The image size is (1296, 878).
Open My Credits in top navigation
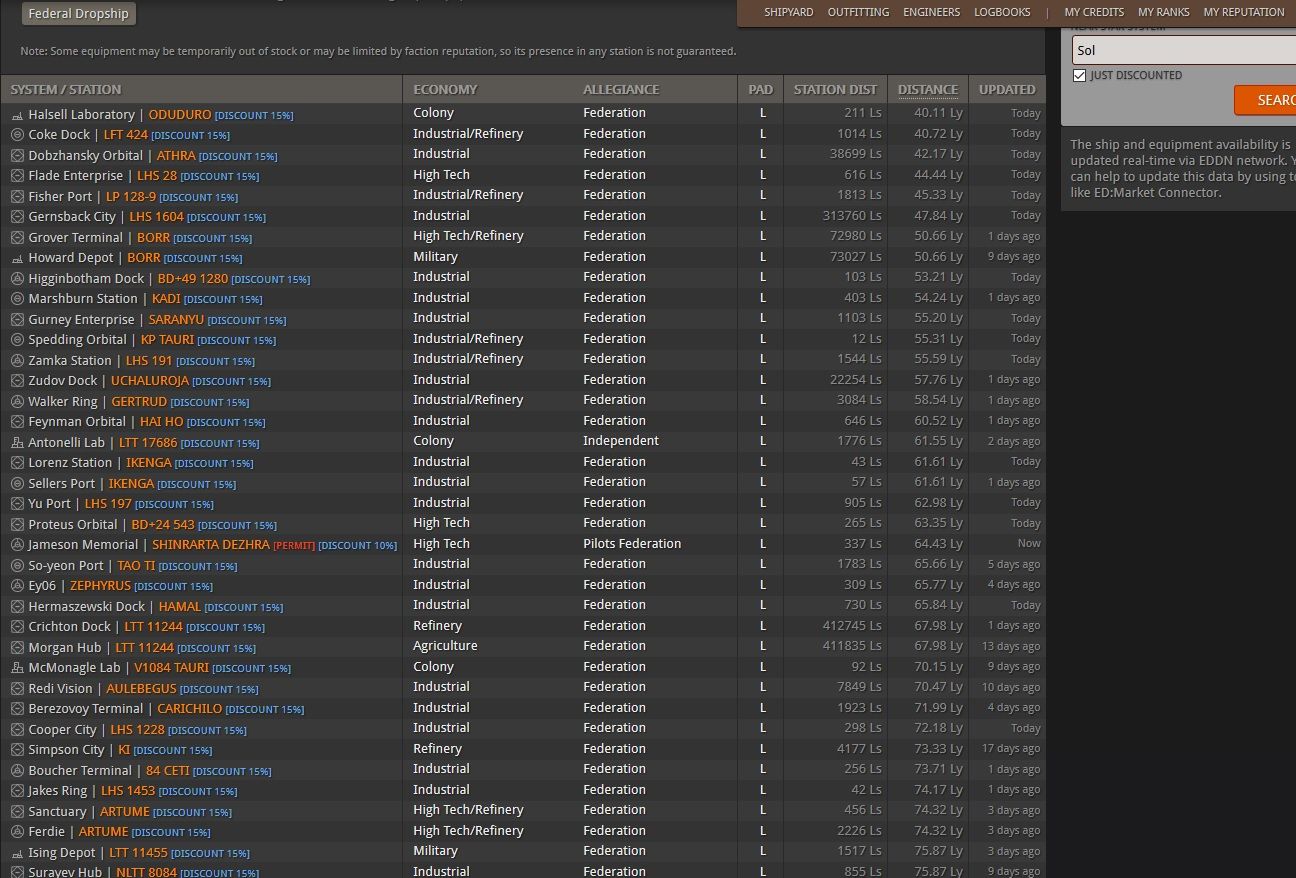click(x=1094, y=12)
